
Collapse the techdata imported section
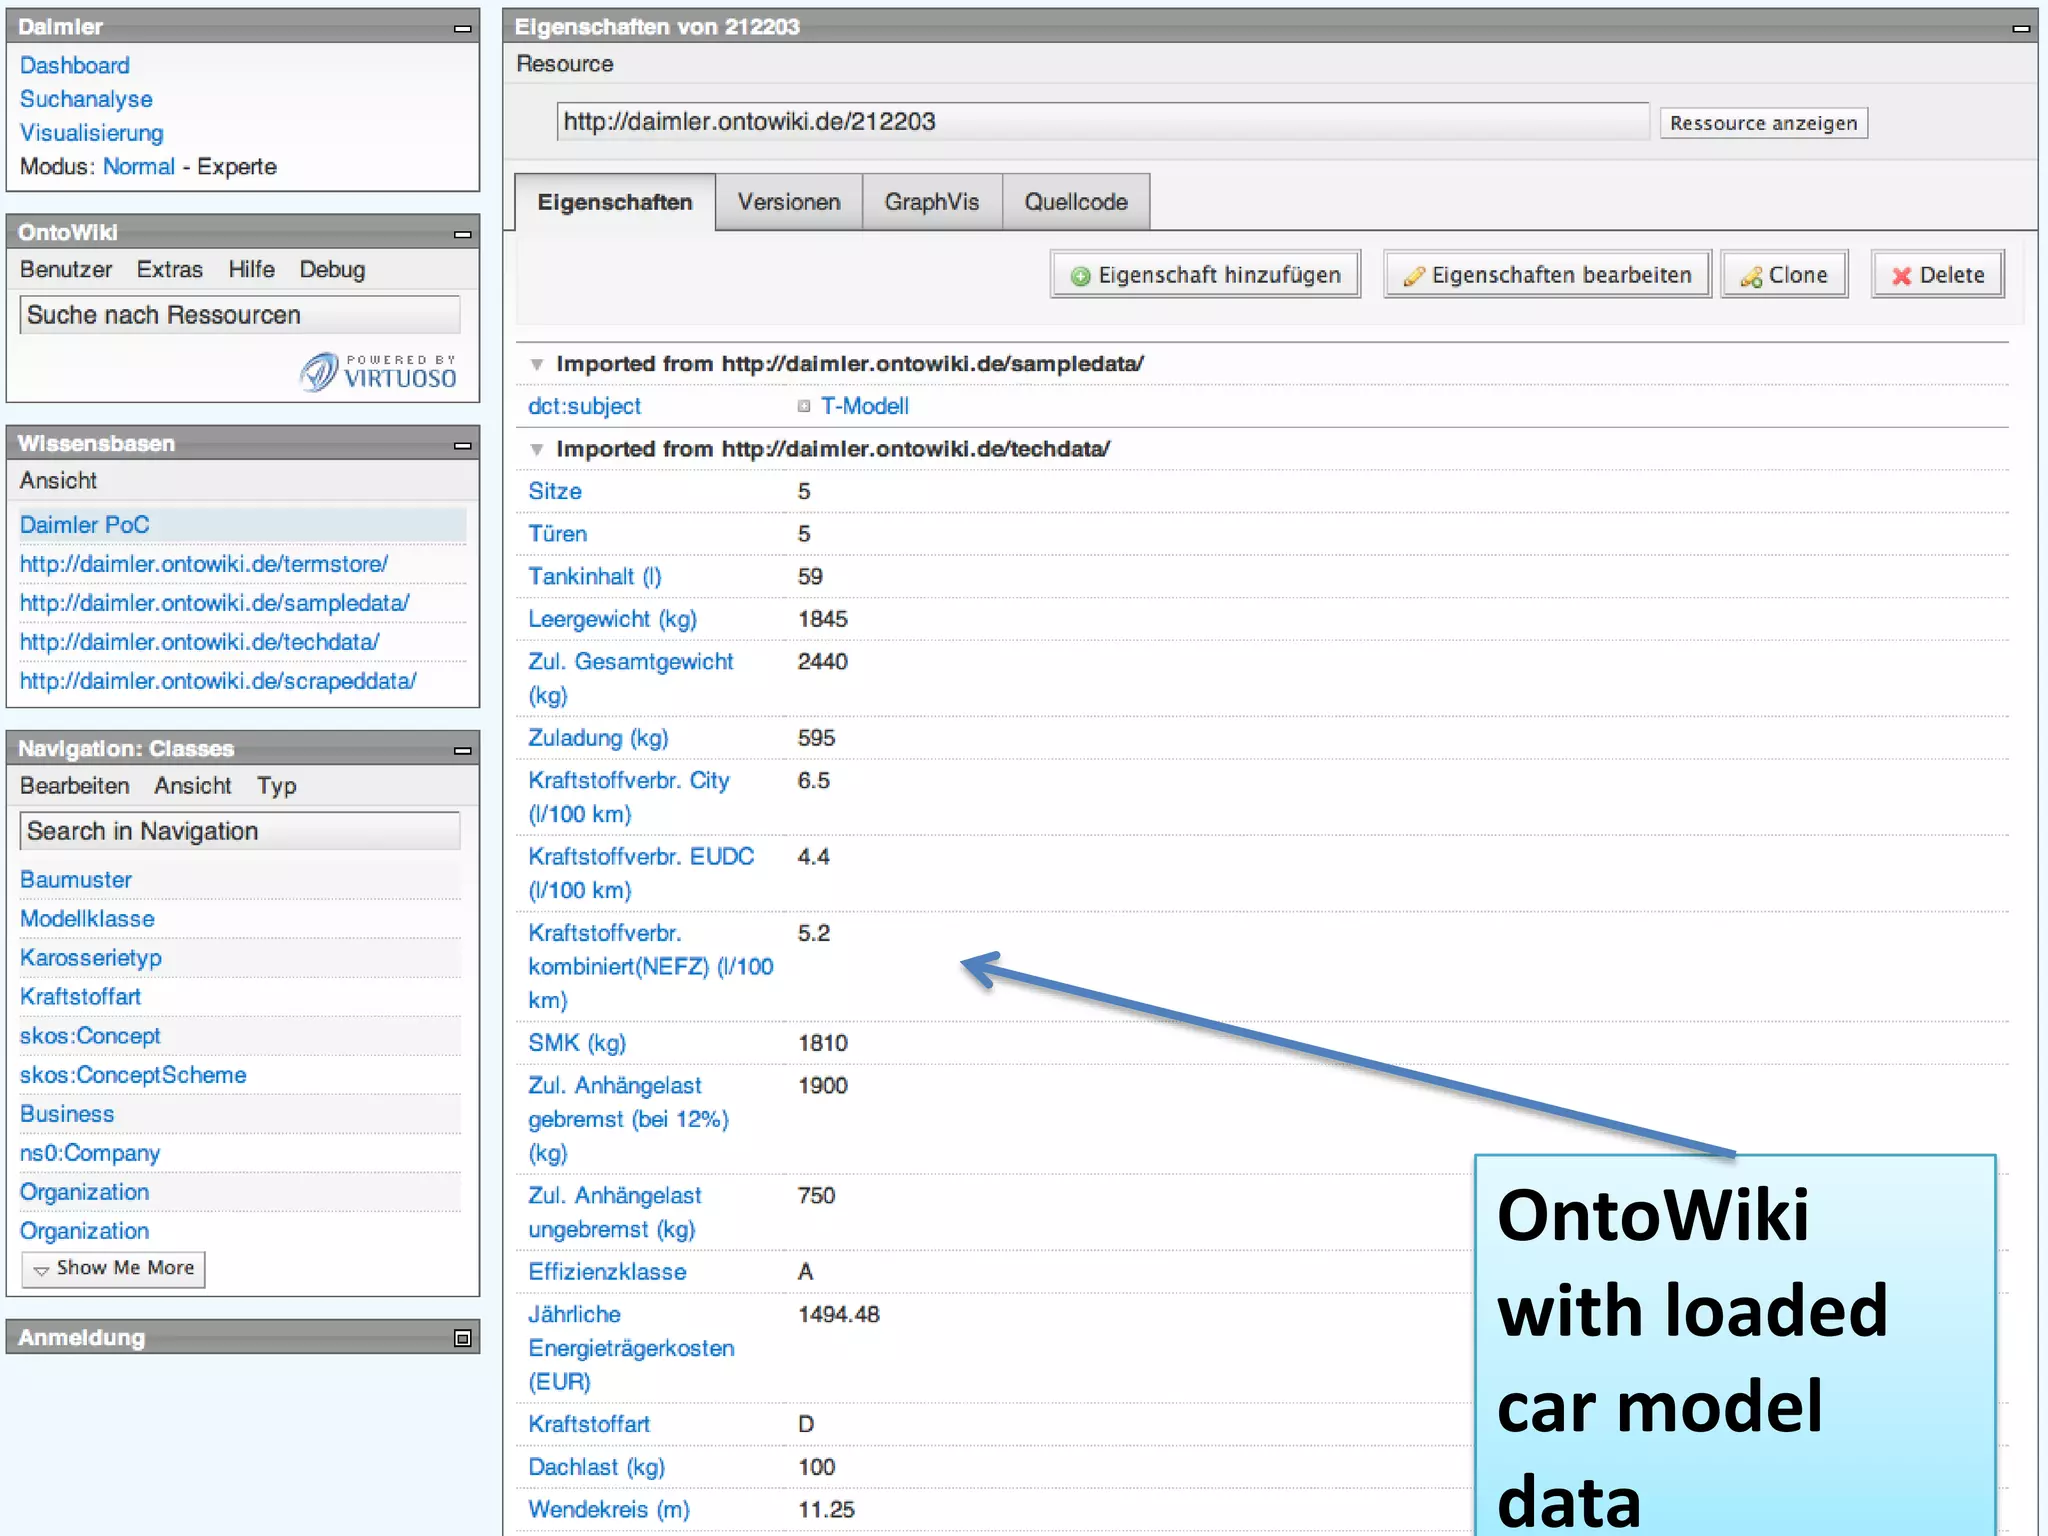(537, 450)
